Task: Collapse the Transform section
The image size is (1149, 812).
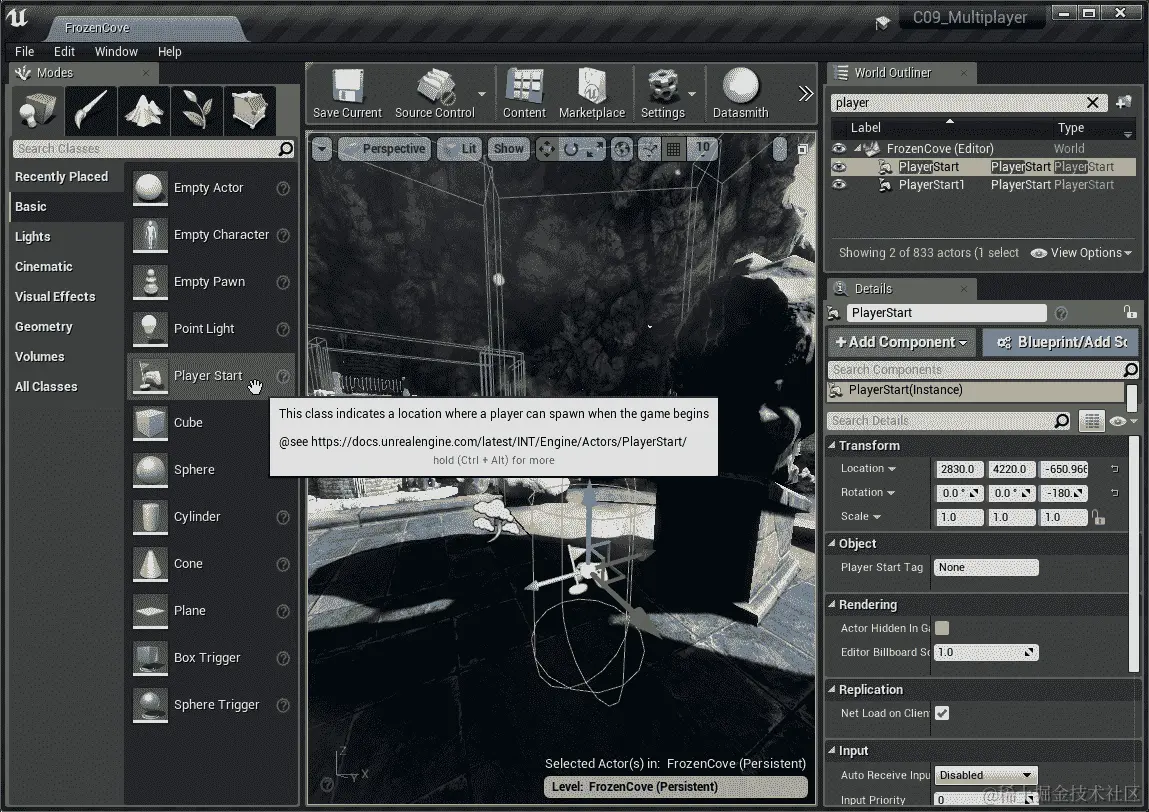Action: tap(832, 446)
